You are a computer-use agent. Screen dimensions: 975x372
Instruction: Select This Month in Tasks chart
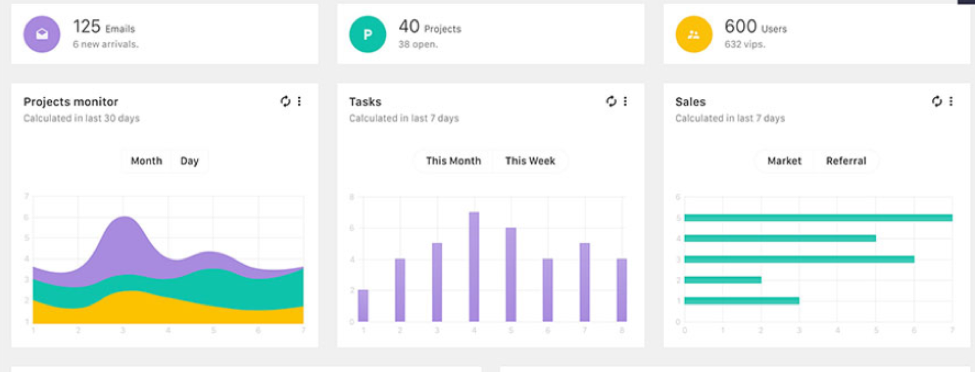pos(453,161)
